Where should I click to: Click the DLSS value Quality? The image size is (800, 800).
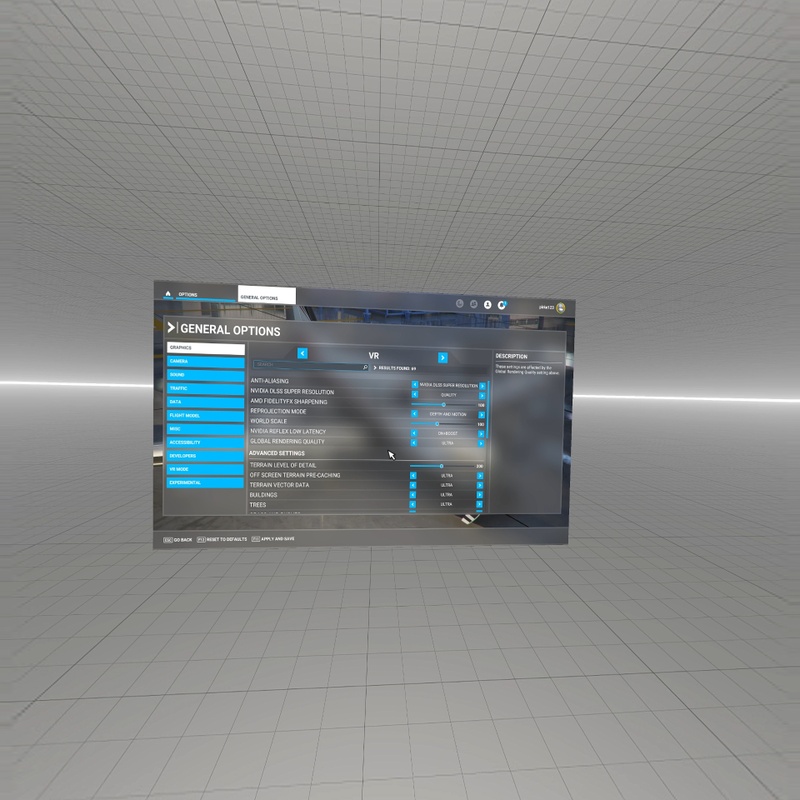click(x=448, y=395)
